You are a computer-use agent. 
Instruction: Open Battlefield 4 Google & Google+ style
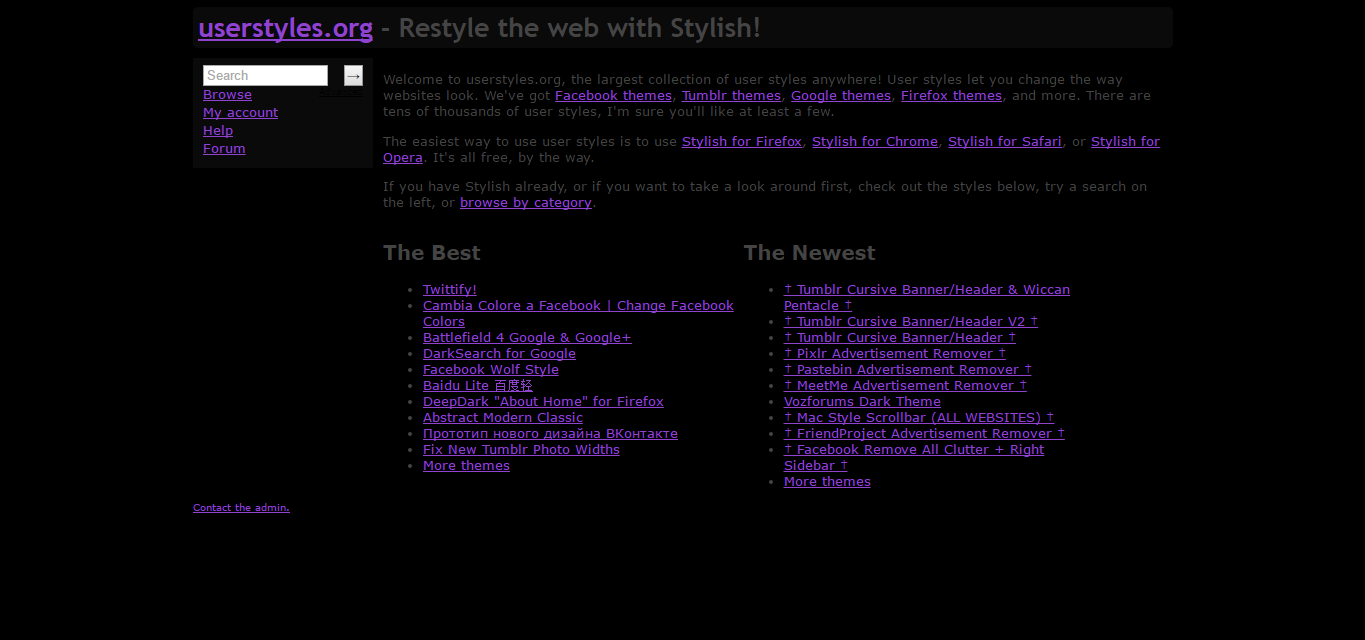pyautogui.click(x=527, y=338)
